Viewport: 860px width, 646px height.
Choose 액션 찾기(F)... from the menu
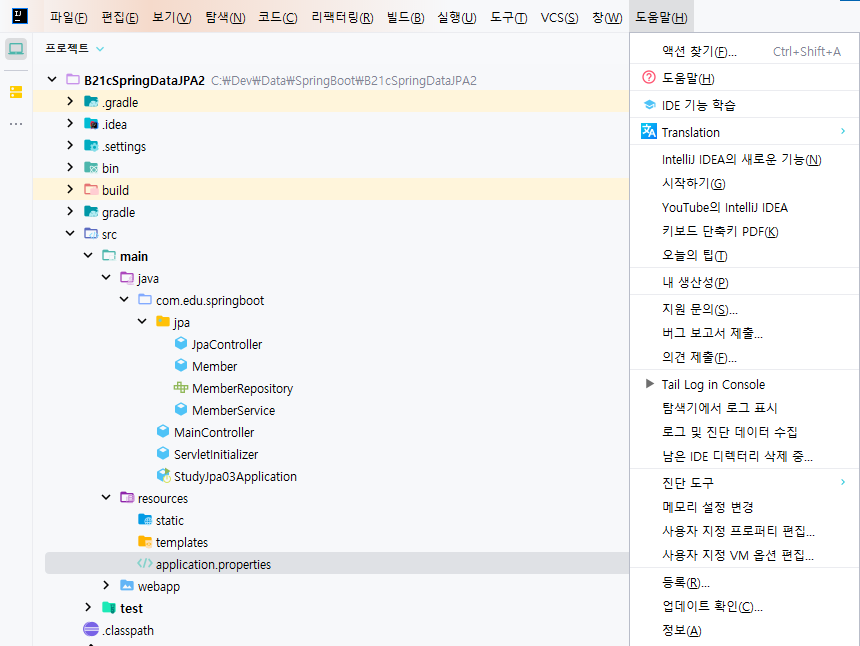(x=744, y=51)
